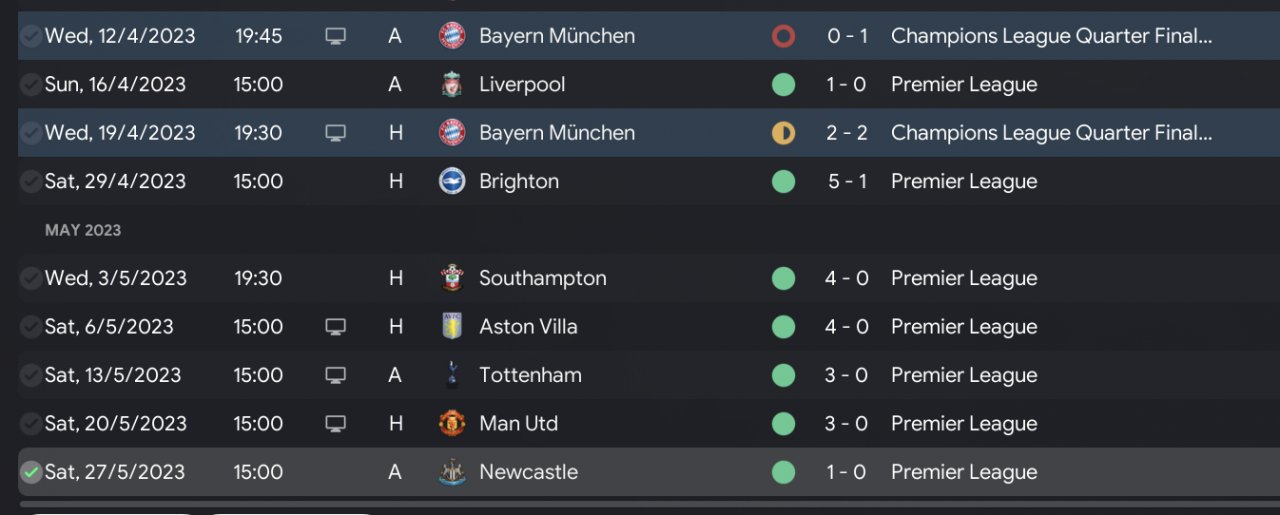Click TV icon on 19/4/2023 Bayern match

[335, 133]
